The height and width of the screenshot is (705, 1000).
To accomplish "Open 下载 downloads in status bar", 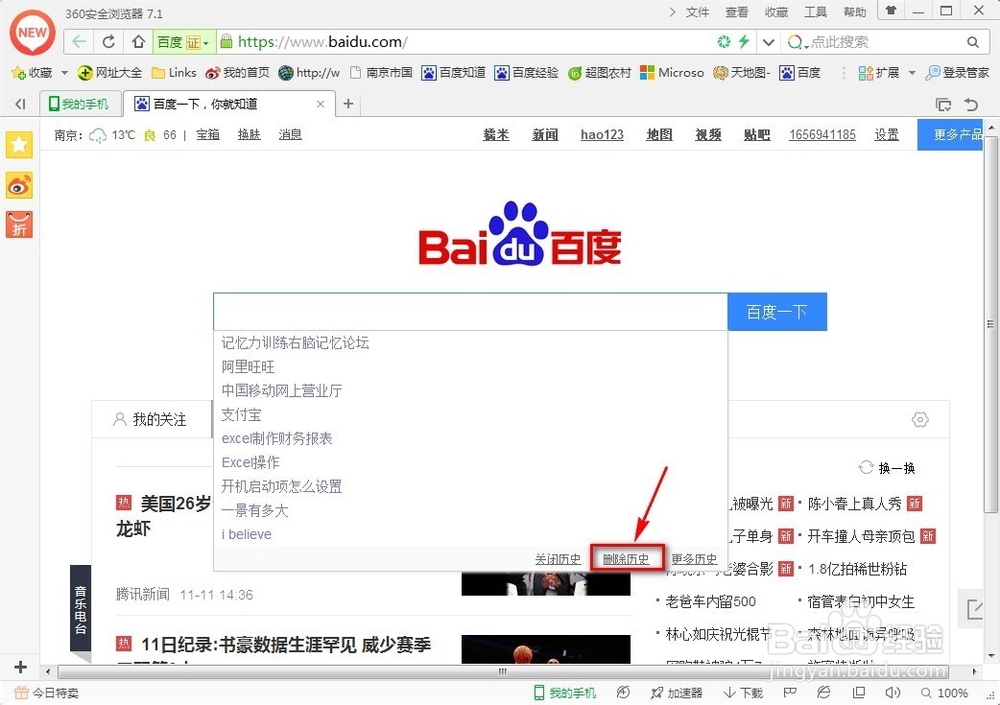I will point(744,693).
